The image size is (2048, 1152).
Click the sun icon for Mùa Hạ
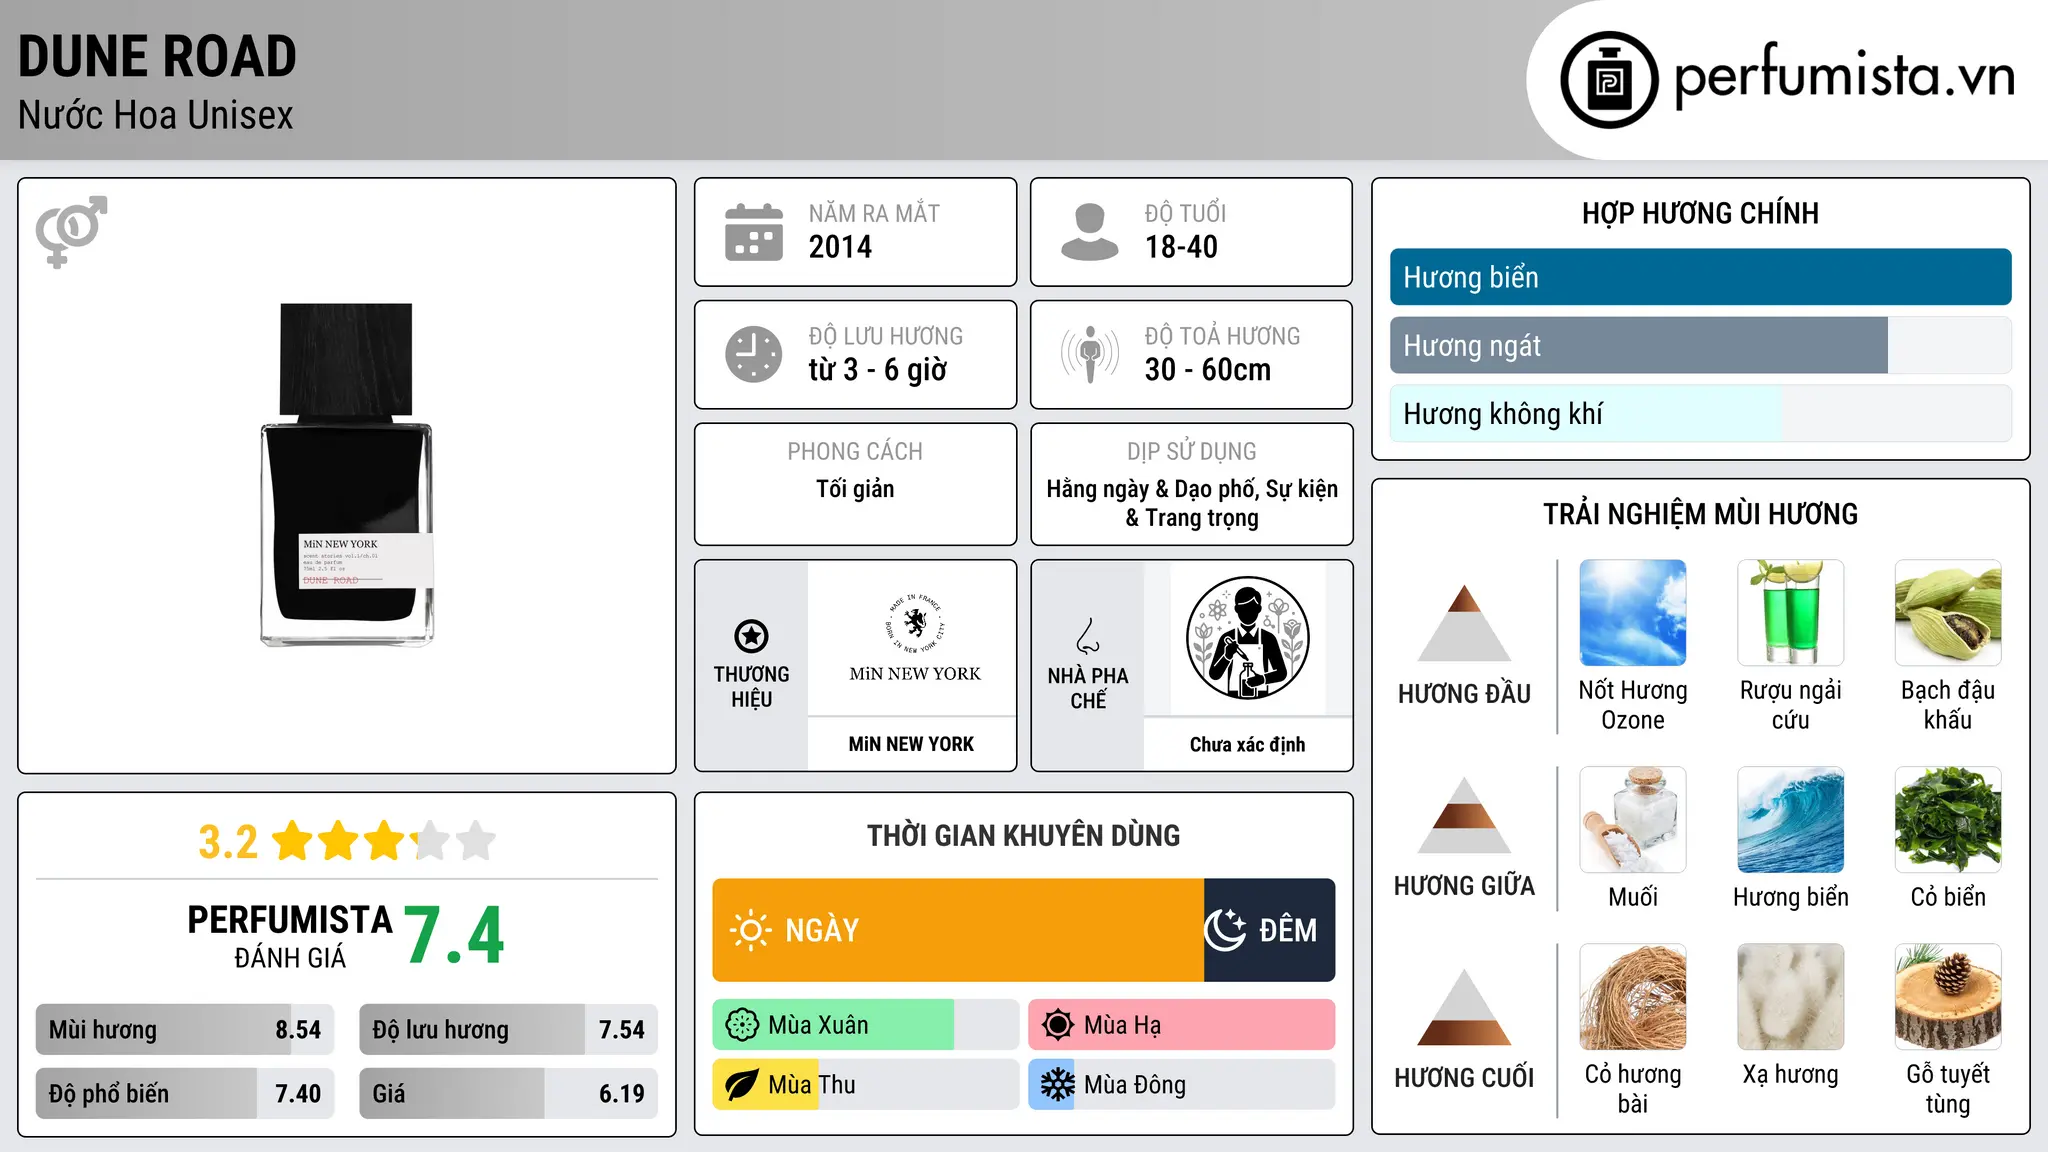(x=1058, y=1025)
